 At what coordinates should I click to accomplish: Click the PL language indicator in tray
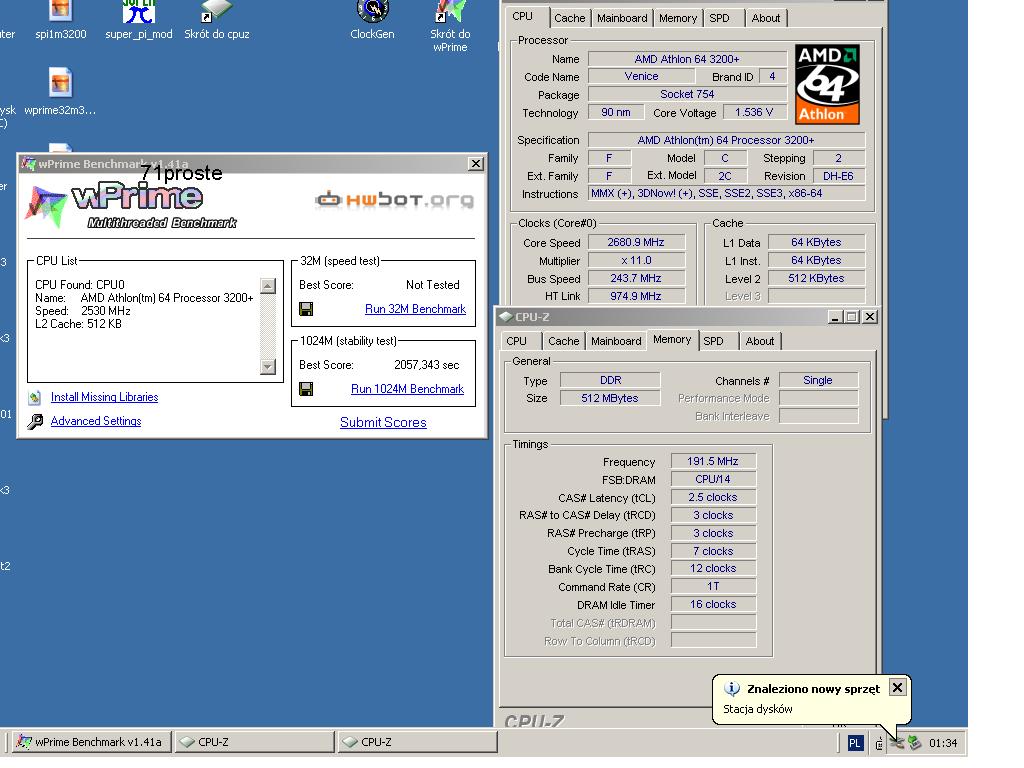[855, 743]
